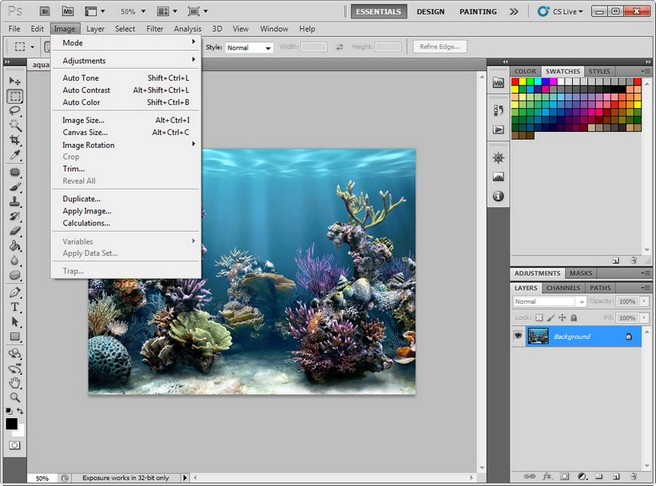Click the Refine Edge button
The width and height of the screenshot is (656, 486).
pos(440,47)
